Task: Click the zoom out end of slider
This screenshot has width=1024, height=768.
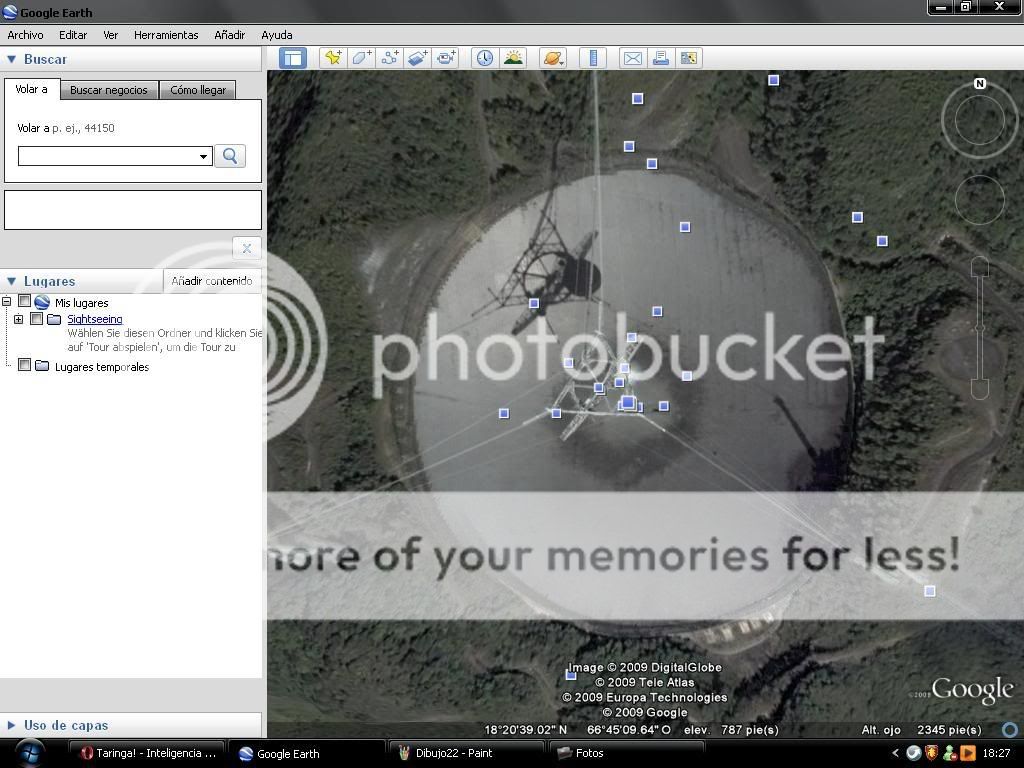Action: 980,390
